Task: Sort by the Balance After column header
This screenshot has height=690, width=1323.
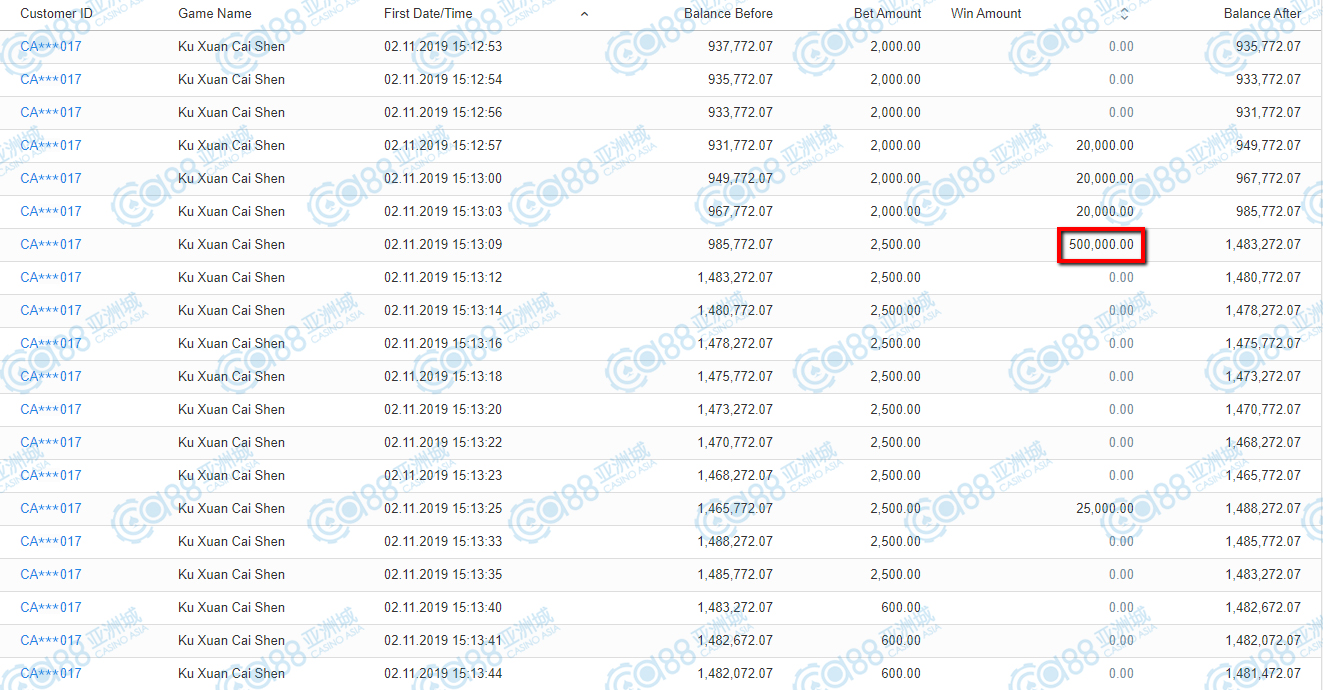Action: pos(1263,14)
